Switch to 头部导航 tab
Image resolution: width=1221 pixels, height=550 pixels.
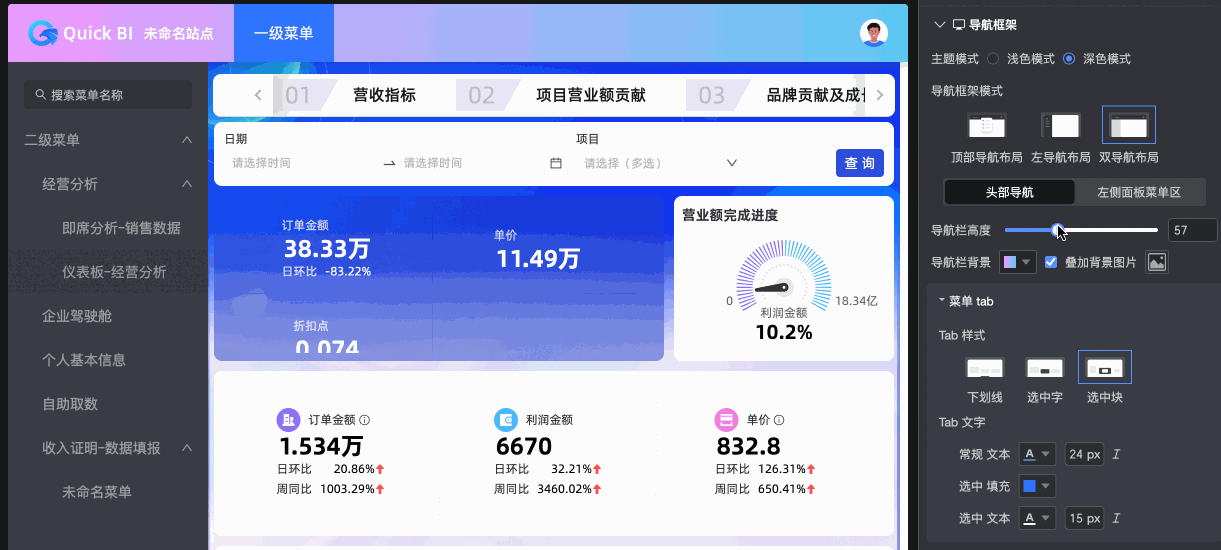click(1009, 192)
